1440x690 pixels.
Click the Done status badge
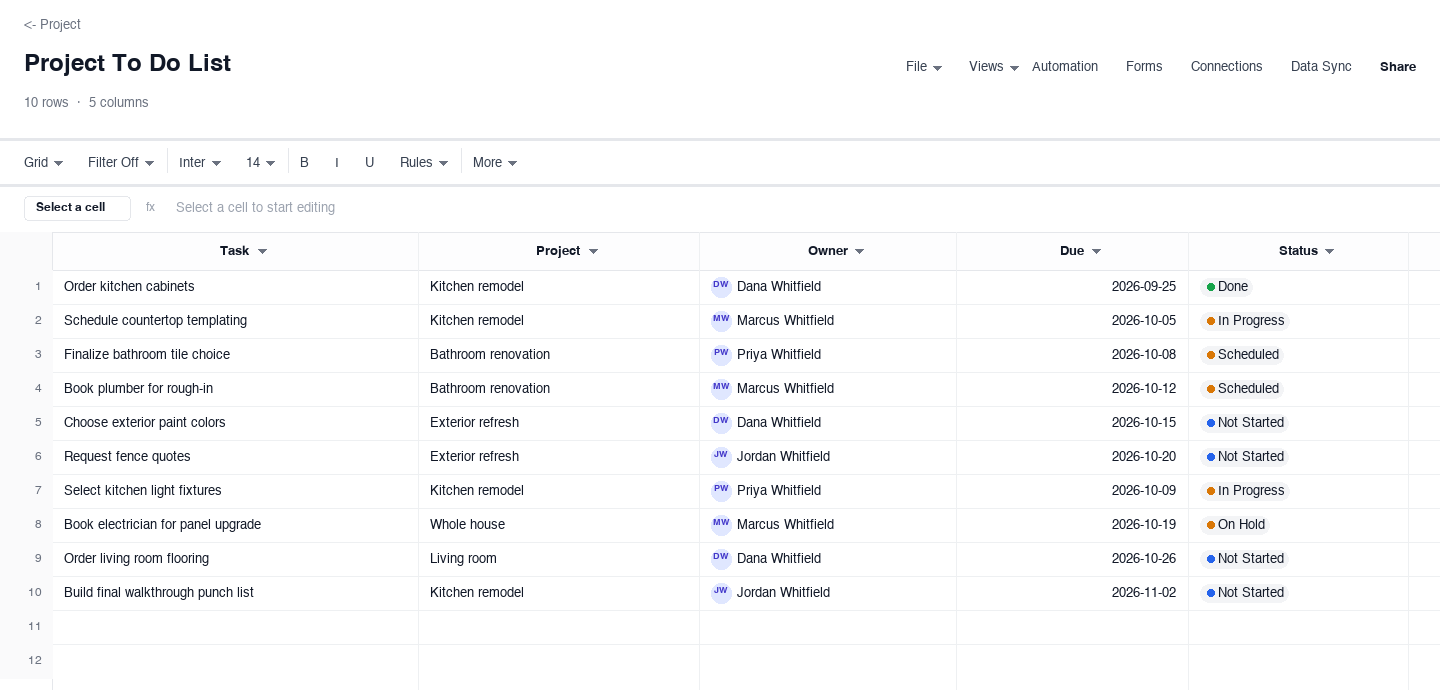click(1227, 287)
